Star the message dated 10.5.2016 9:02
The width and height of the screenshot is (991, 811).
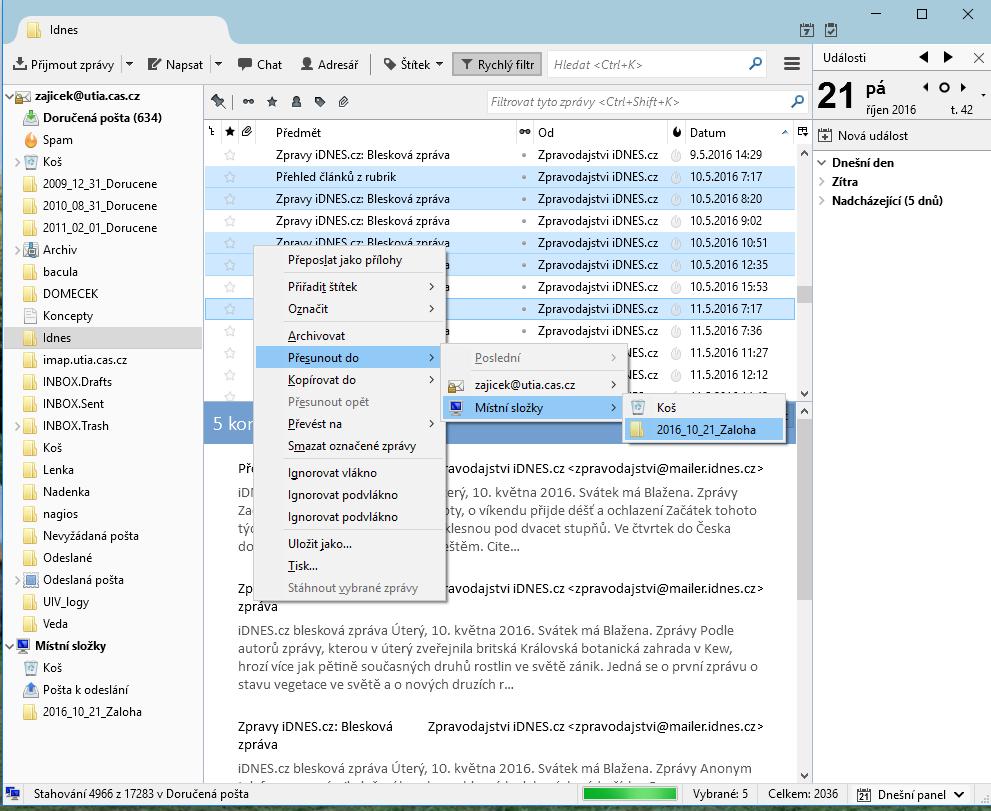[230, 221]
